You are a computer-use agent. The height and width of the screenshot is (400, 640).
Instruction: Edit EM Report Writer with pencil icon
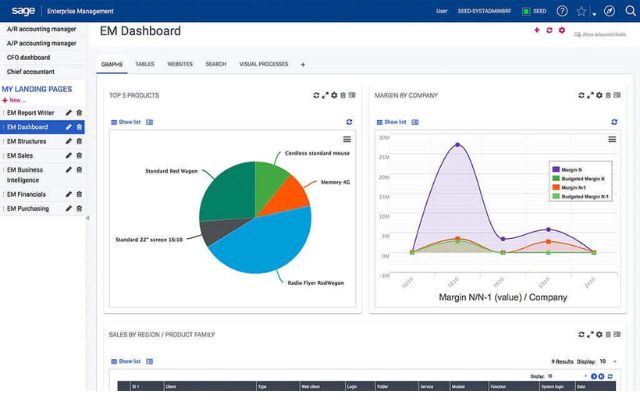pyautogui.click(x=69, y=113)
